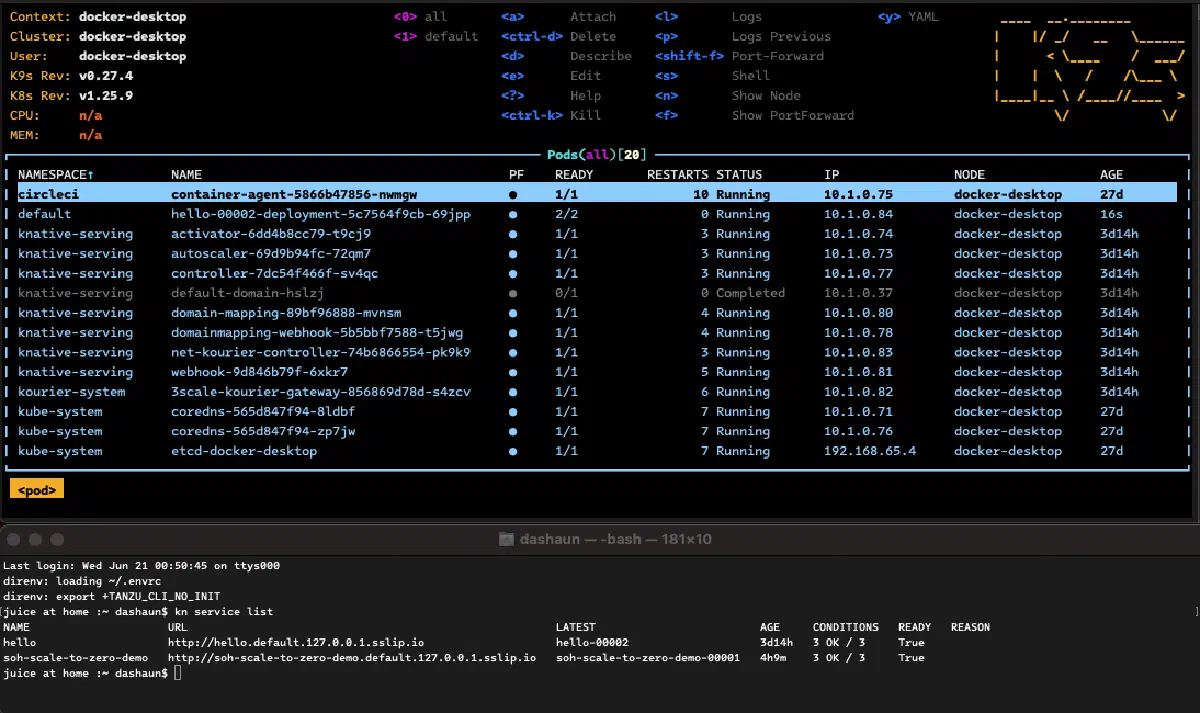This screenshot has width=1200, height=713.
Task: Click PF dot for 3scale-kourier-gateway pod
Action: pos(513,392)
